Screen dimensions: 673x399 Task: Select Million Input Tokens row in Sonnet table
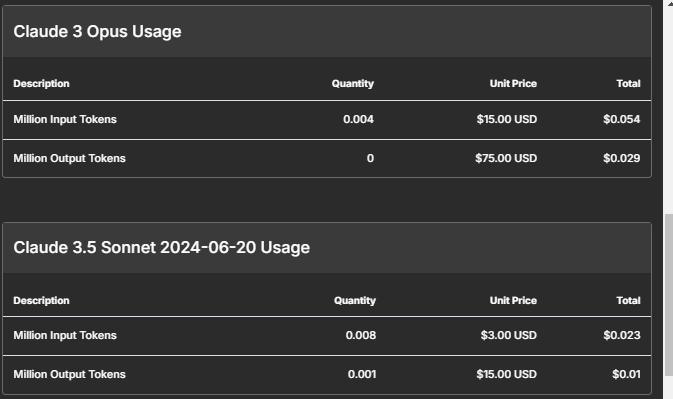[327, 336]
